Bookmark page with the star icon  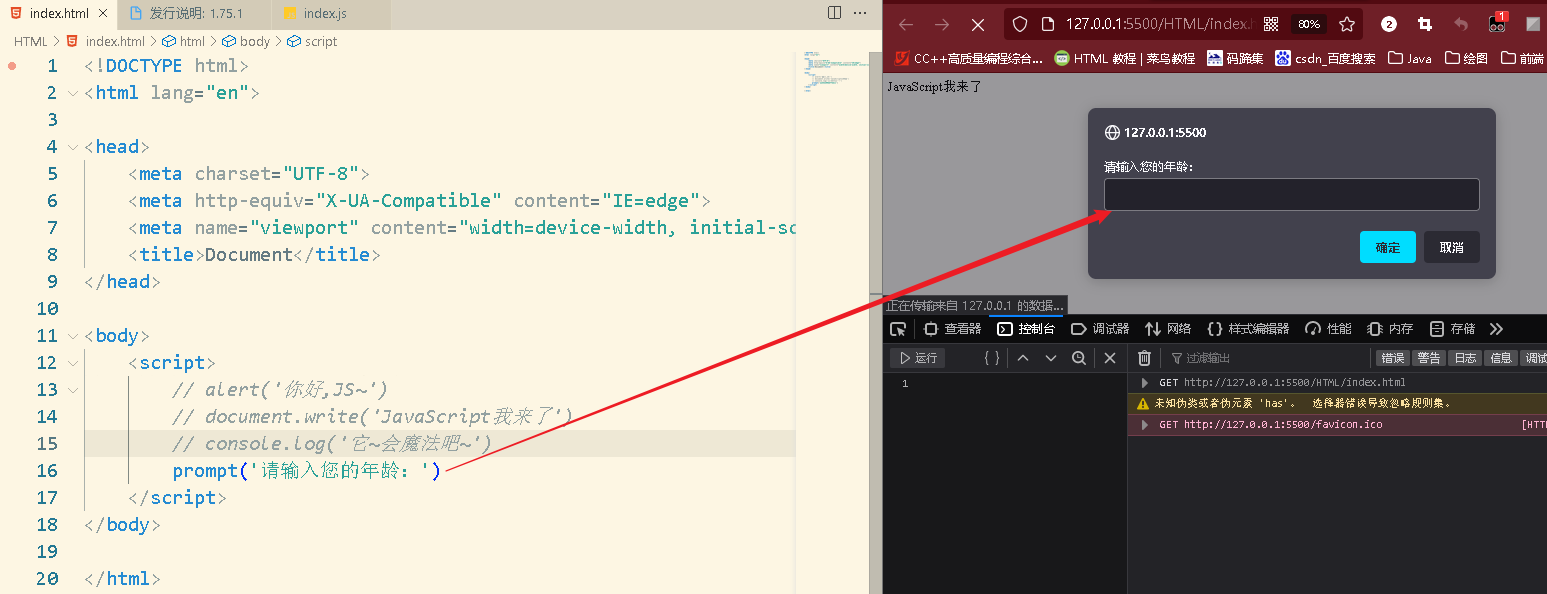(x=1347, y=24)
